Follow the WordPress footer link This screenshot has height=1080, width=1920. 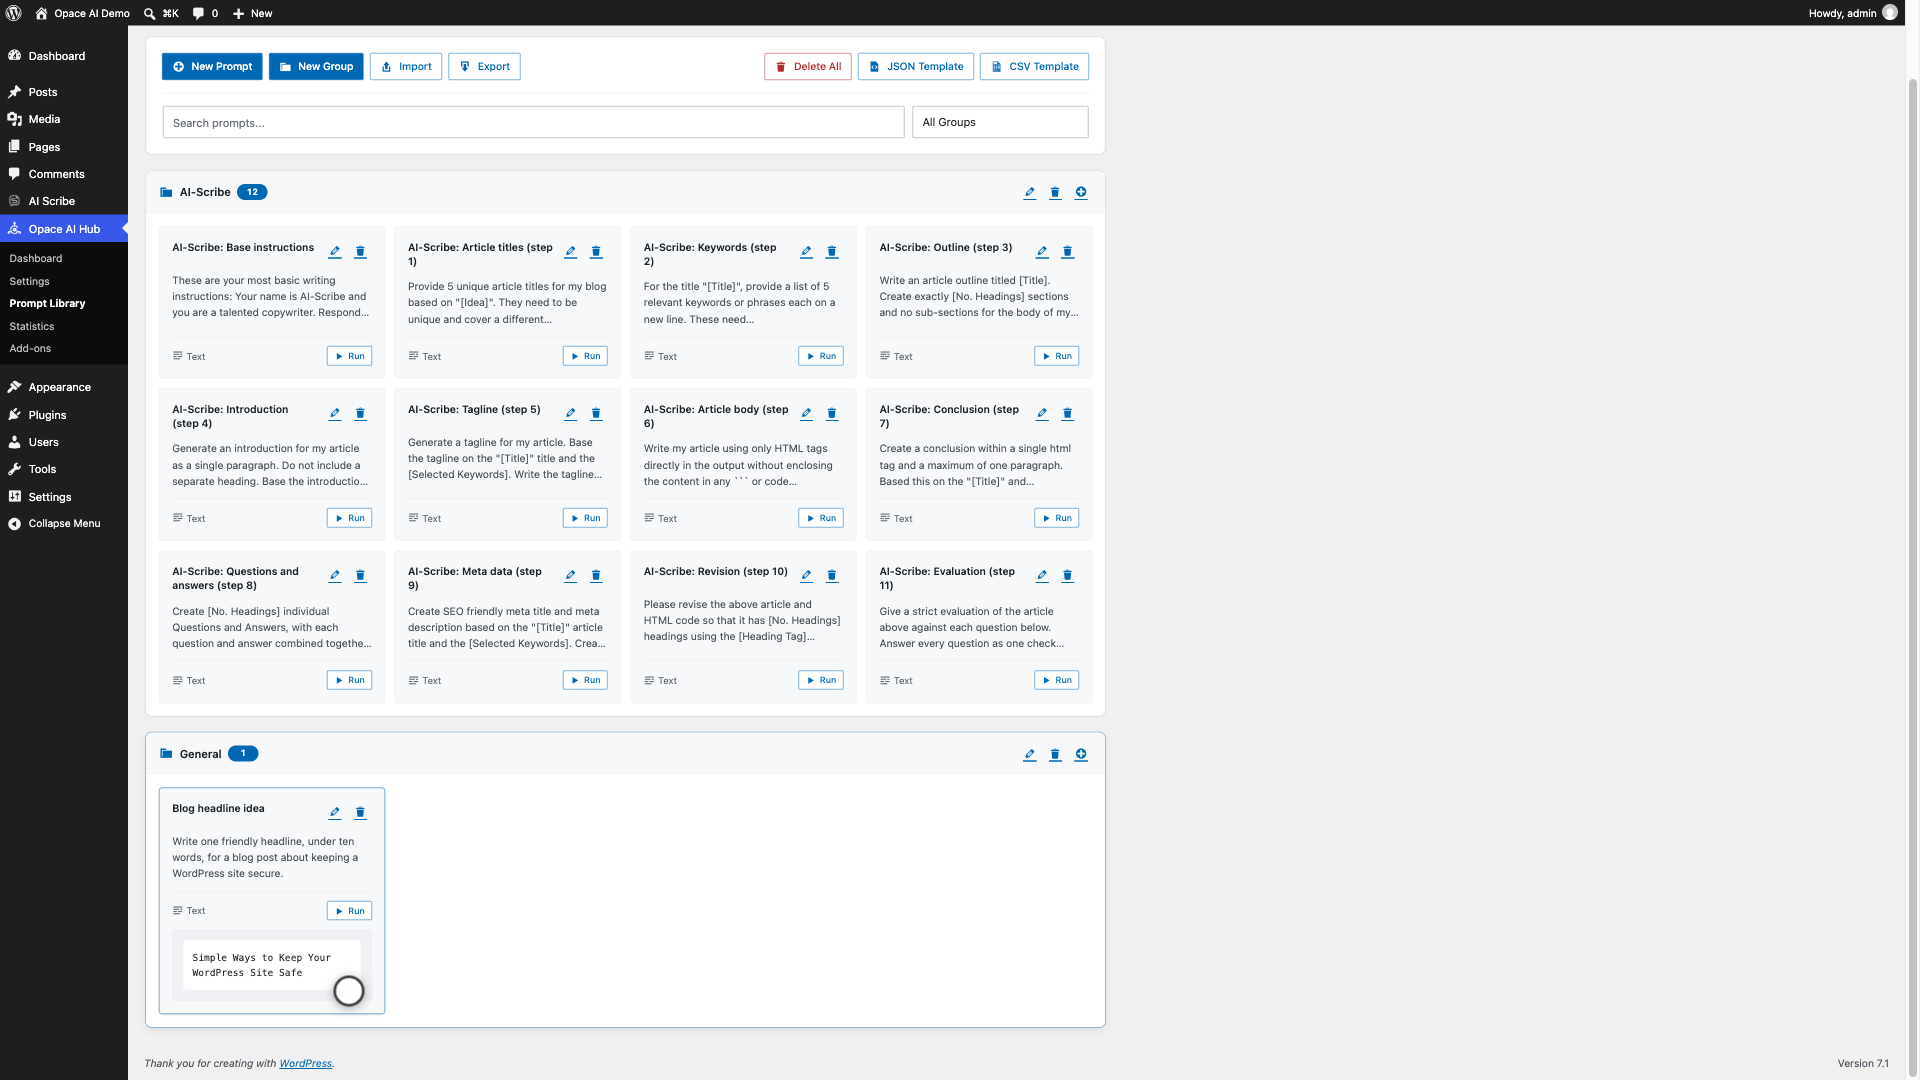click(305, 1064)
